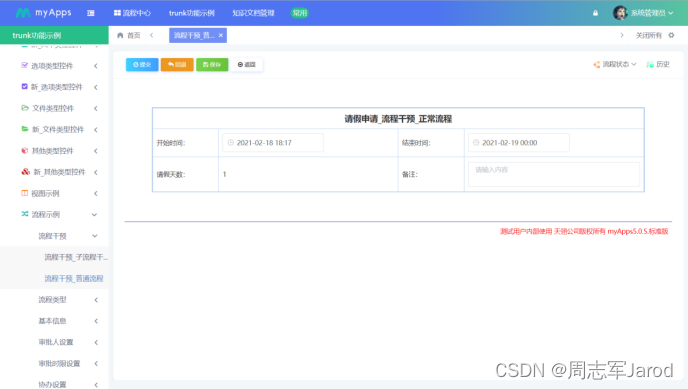Click the orange 回退 button

point(177,64)
